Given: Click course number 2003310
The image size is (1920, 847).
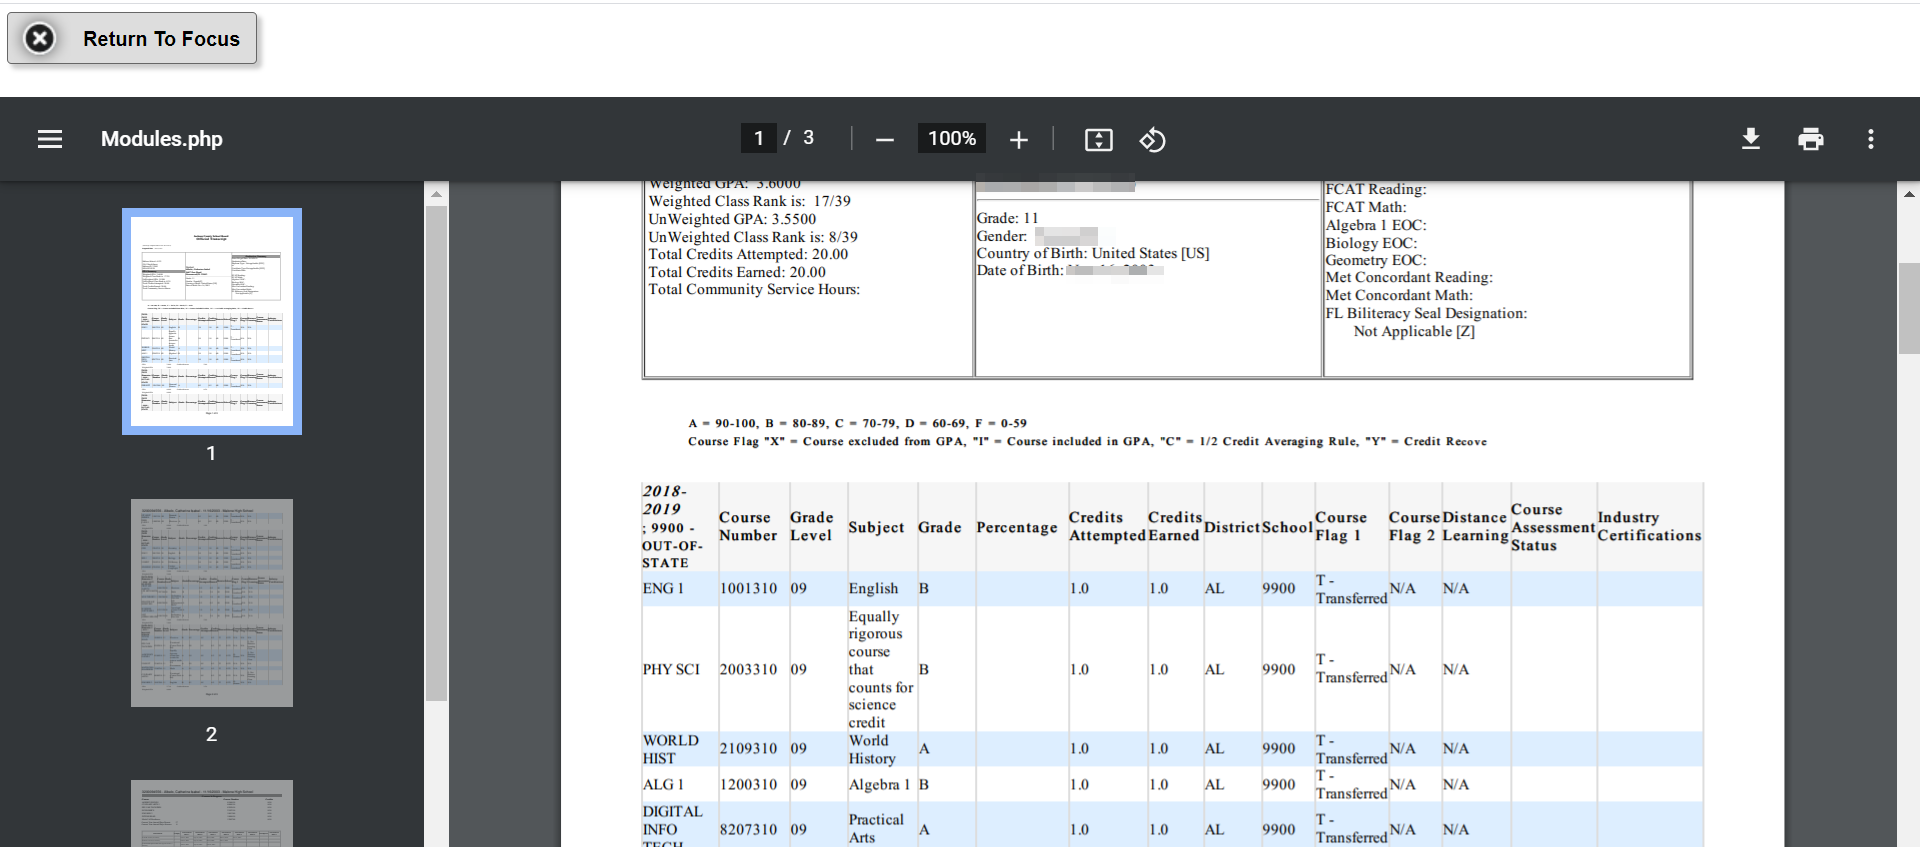Looking at the screenshot, I should (748, 669).
